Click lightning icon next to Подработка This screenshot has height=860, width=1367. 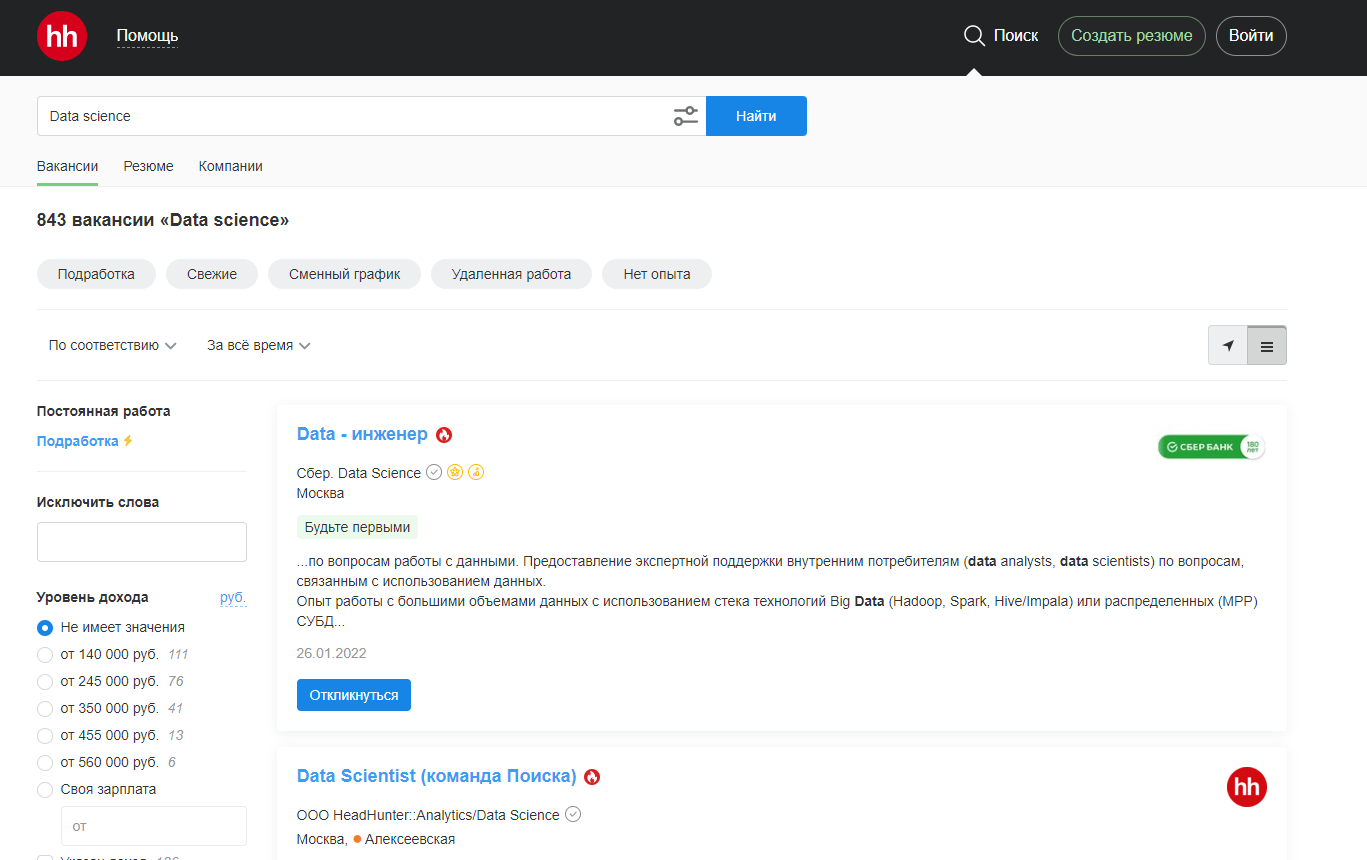[x=128, y=441]
